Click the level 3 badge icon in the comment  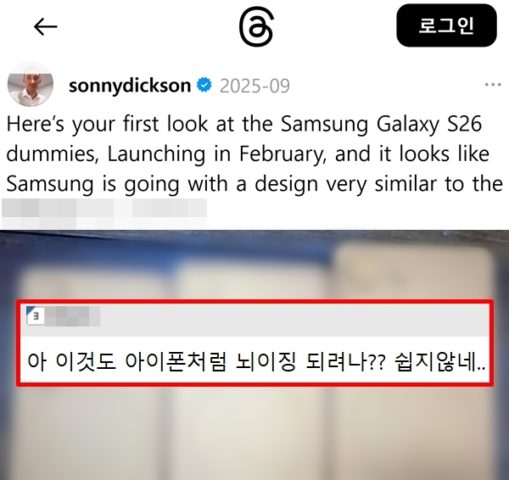[35, 315]
